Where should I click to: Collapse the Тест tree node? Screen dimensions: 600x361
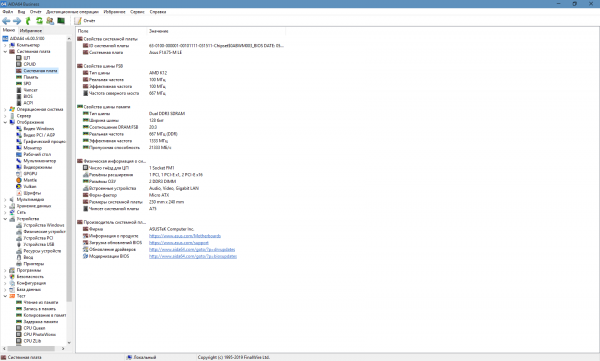(5, 296)
